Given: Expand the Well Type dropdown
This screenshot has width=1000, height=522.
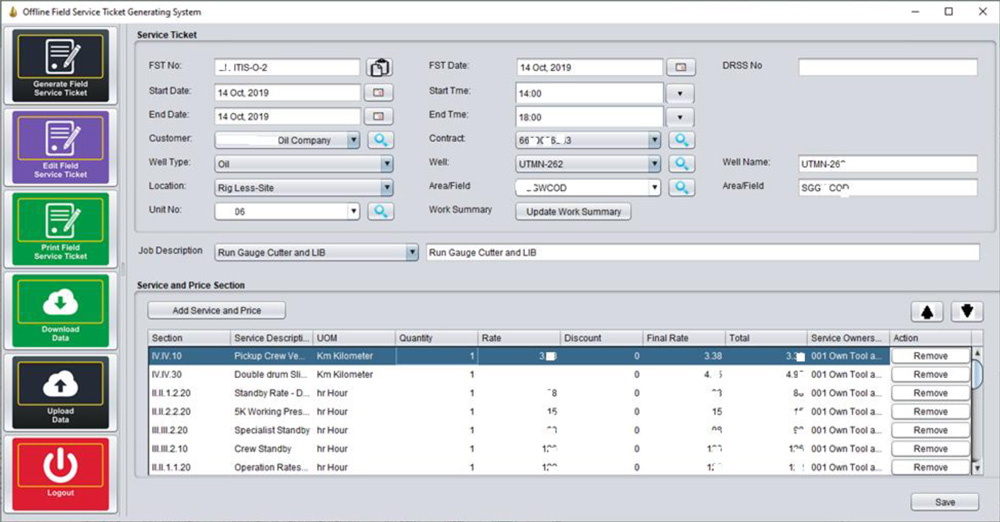Looking at the screenshot, I should click(x=386, y=164).
